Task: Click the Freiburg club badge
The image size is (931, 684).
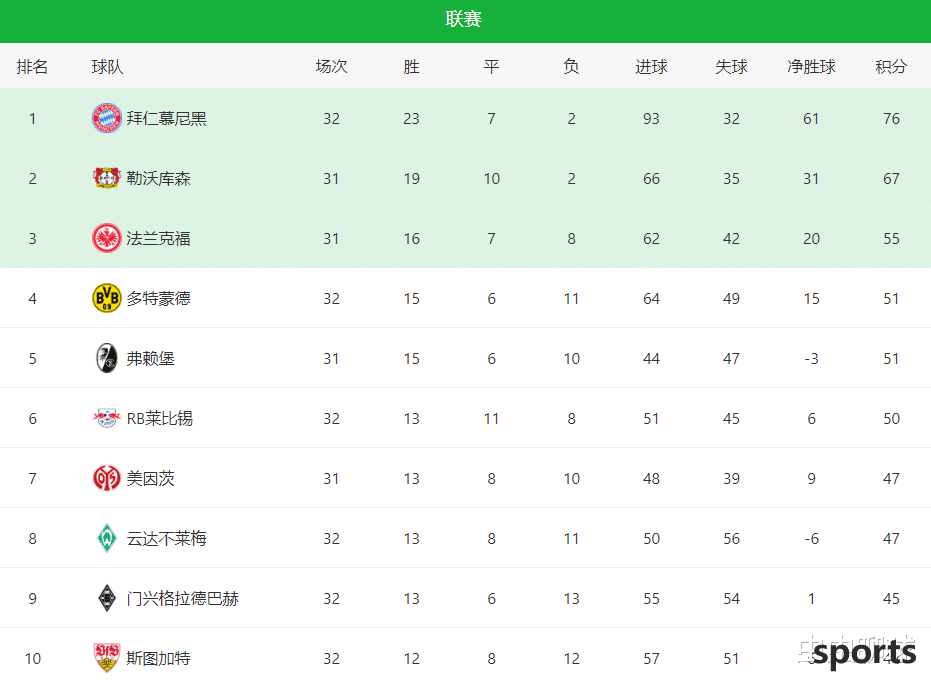Action: tap(107, 358)
